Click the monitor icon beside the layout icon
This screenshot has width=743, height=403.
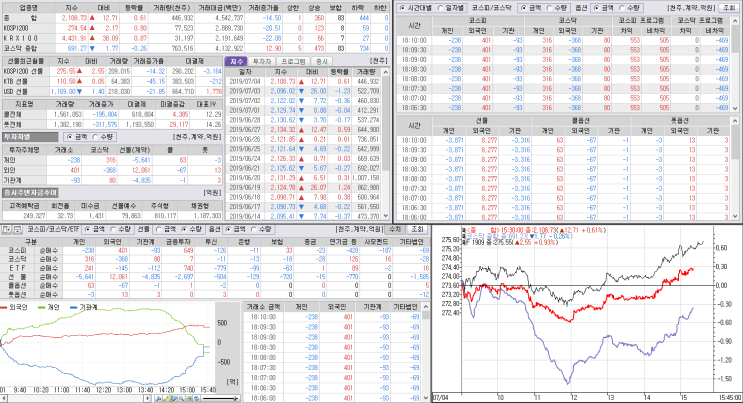pos(17,229)
